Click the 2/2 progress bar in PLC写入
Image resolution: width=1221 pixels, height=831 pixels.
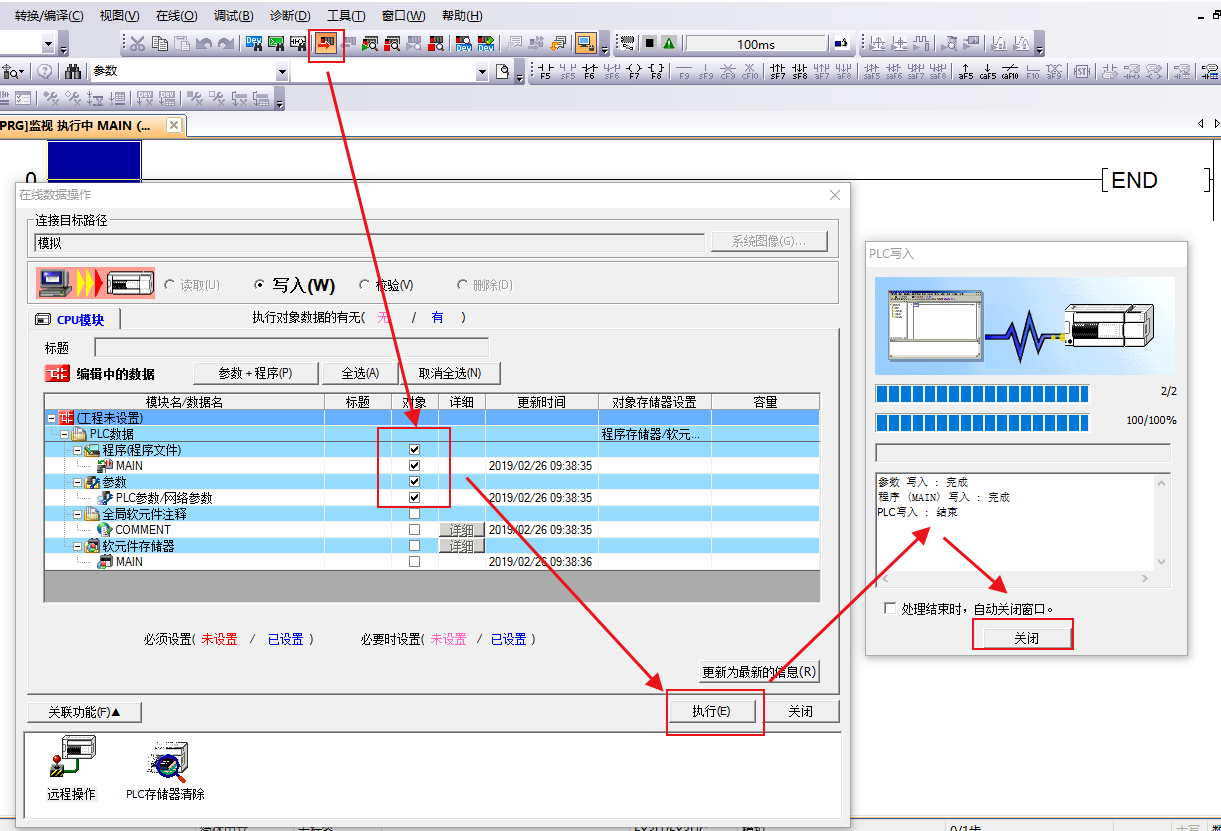tap(982, 394)
